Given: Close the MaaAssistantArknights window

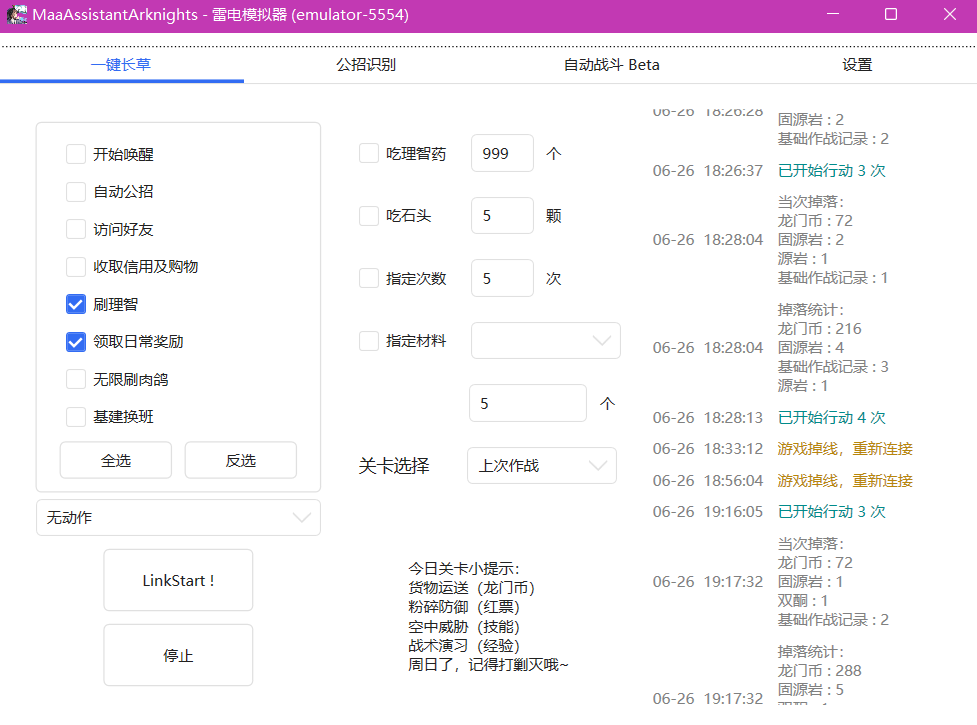Looking at the screenshot, I should (x=949, y=14).
